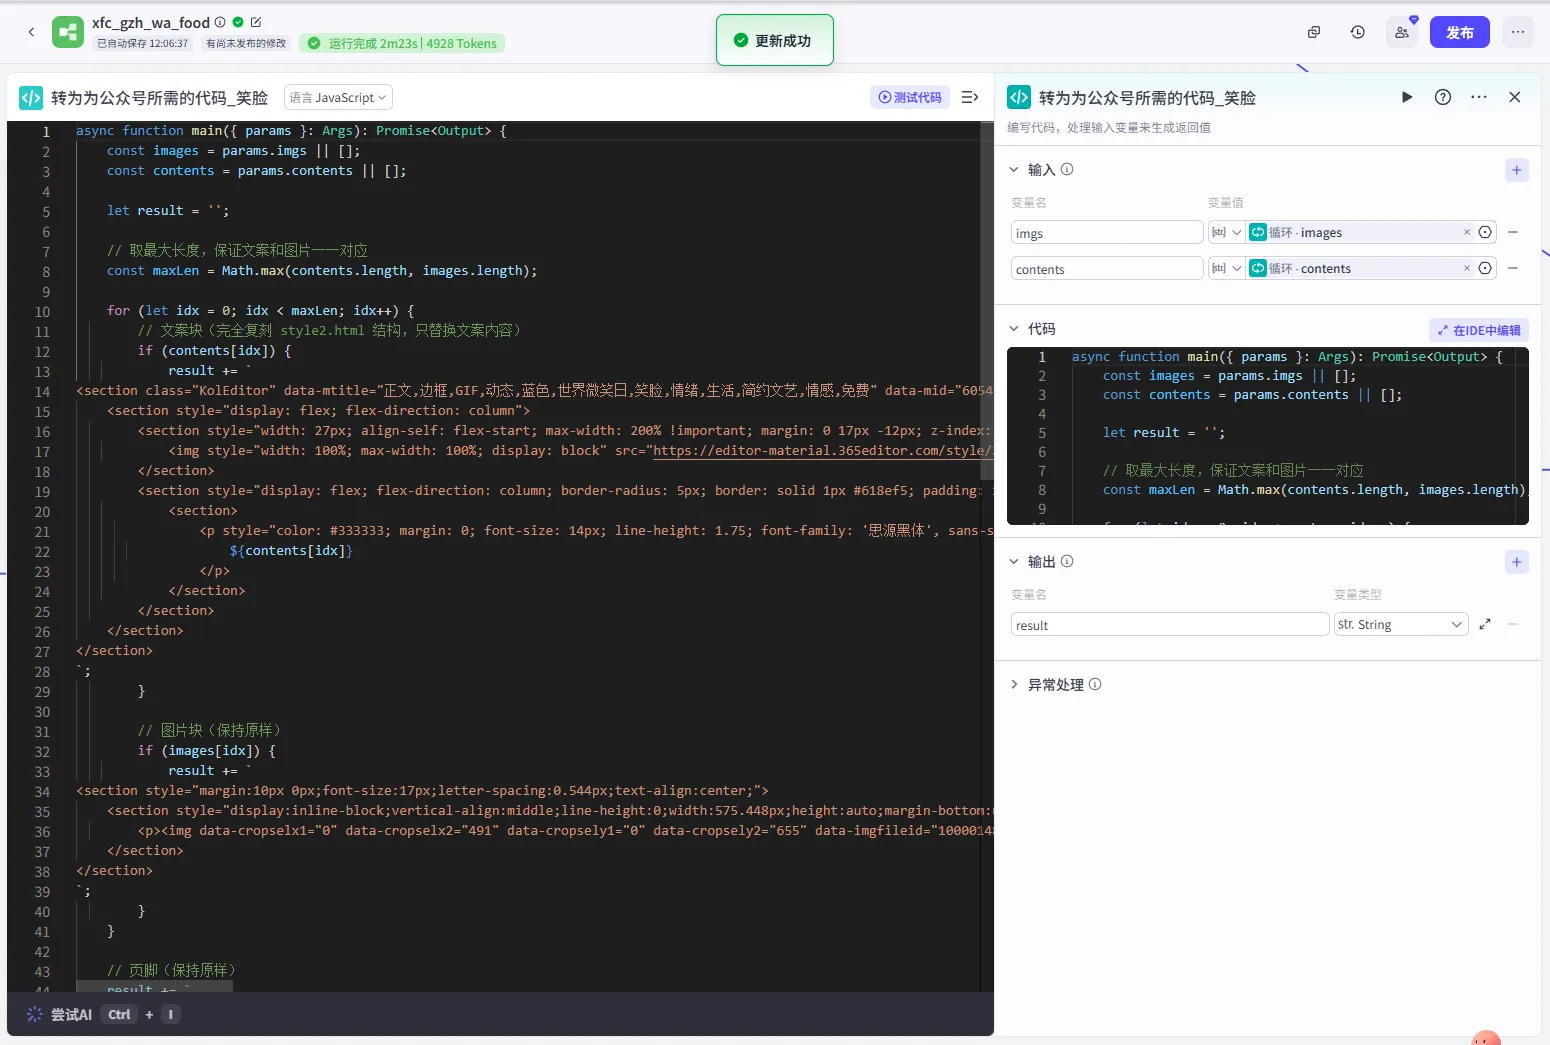Open the language JavaScript dropdown
Image resolution: width=1550 pixels, height=1045 pixels.
click(x=338, y=97)
